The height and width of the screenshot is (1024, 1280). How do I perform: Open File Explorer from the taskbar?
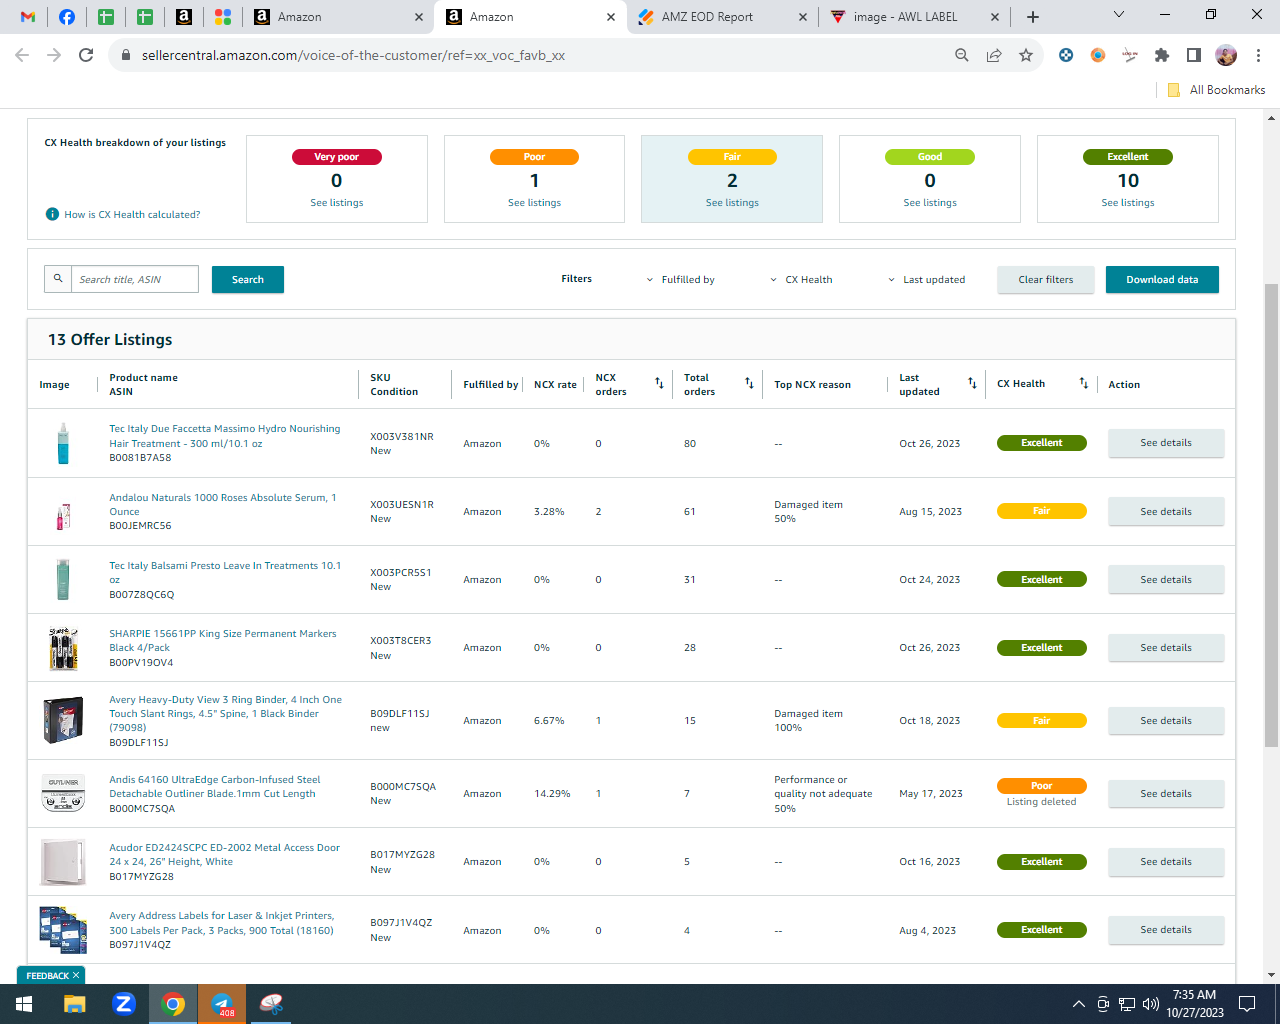click(75, 1004)
